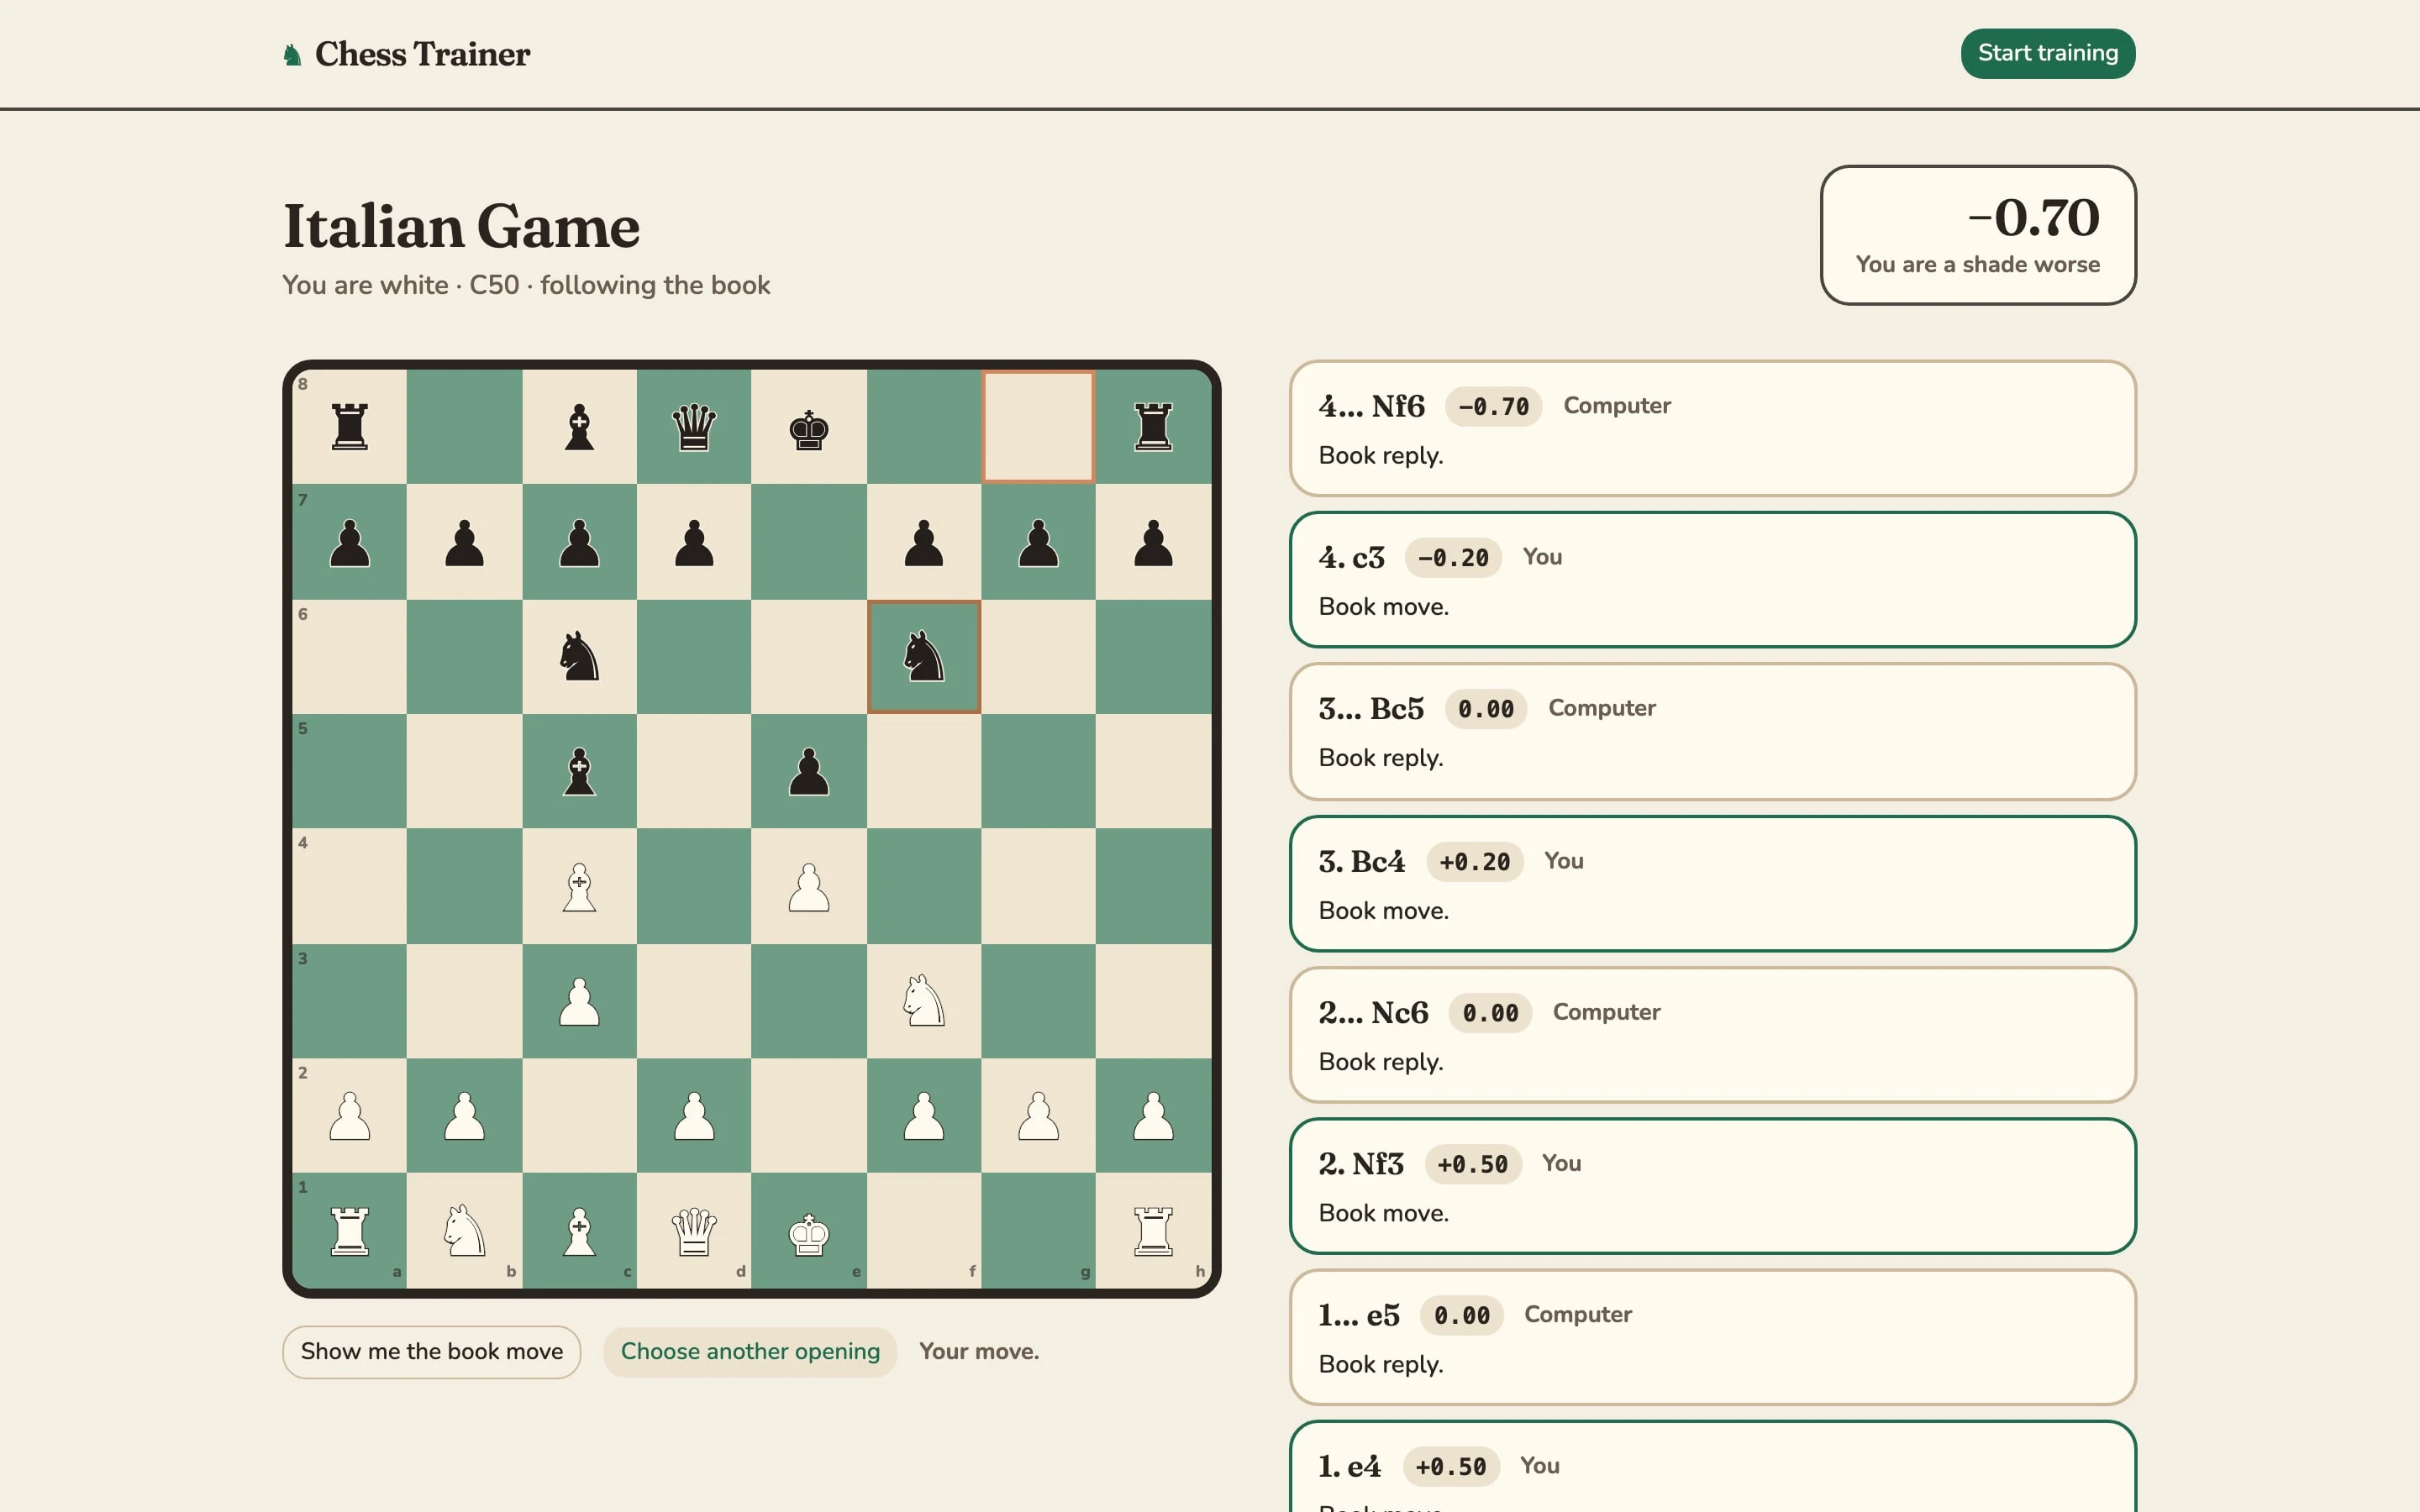Select the white knight on f3

click(x=923, y=1000)
